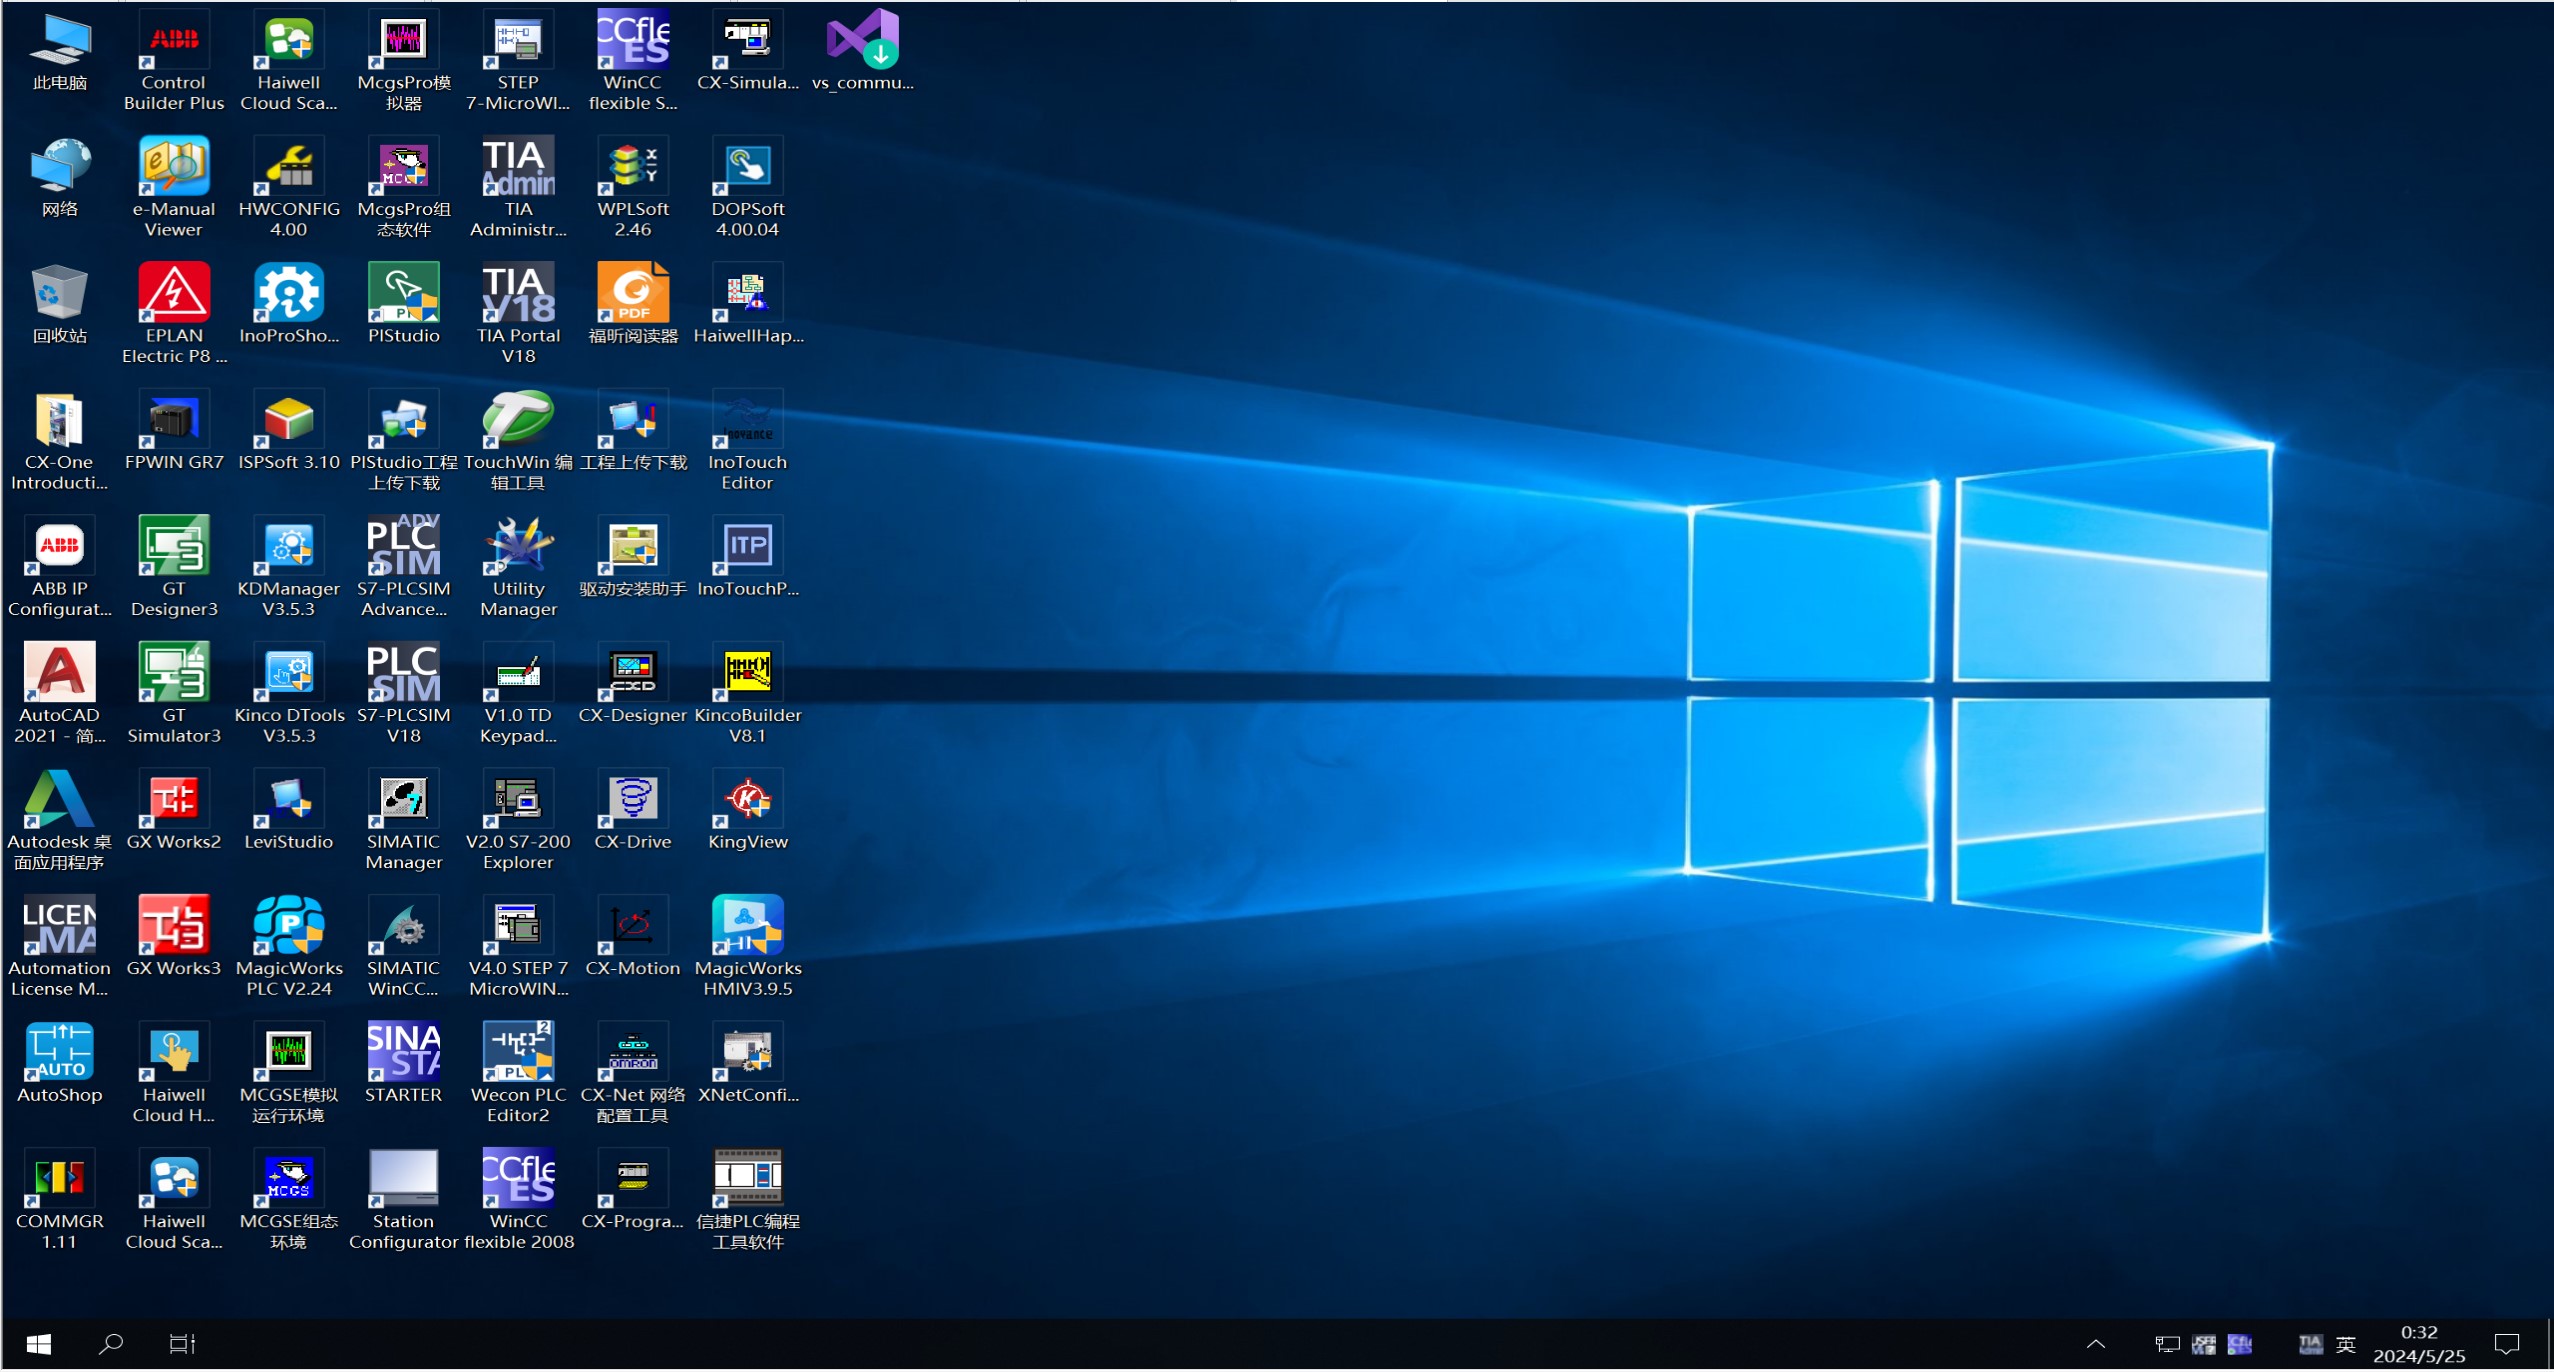Select the ISPSoft 3.10 shortcut
The image size is (2554, 1372).
tap(288, 430)
